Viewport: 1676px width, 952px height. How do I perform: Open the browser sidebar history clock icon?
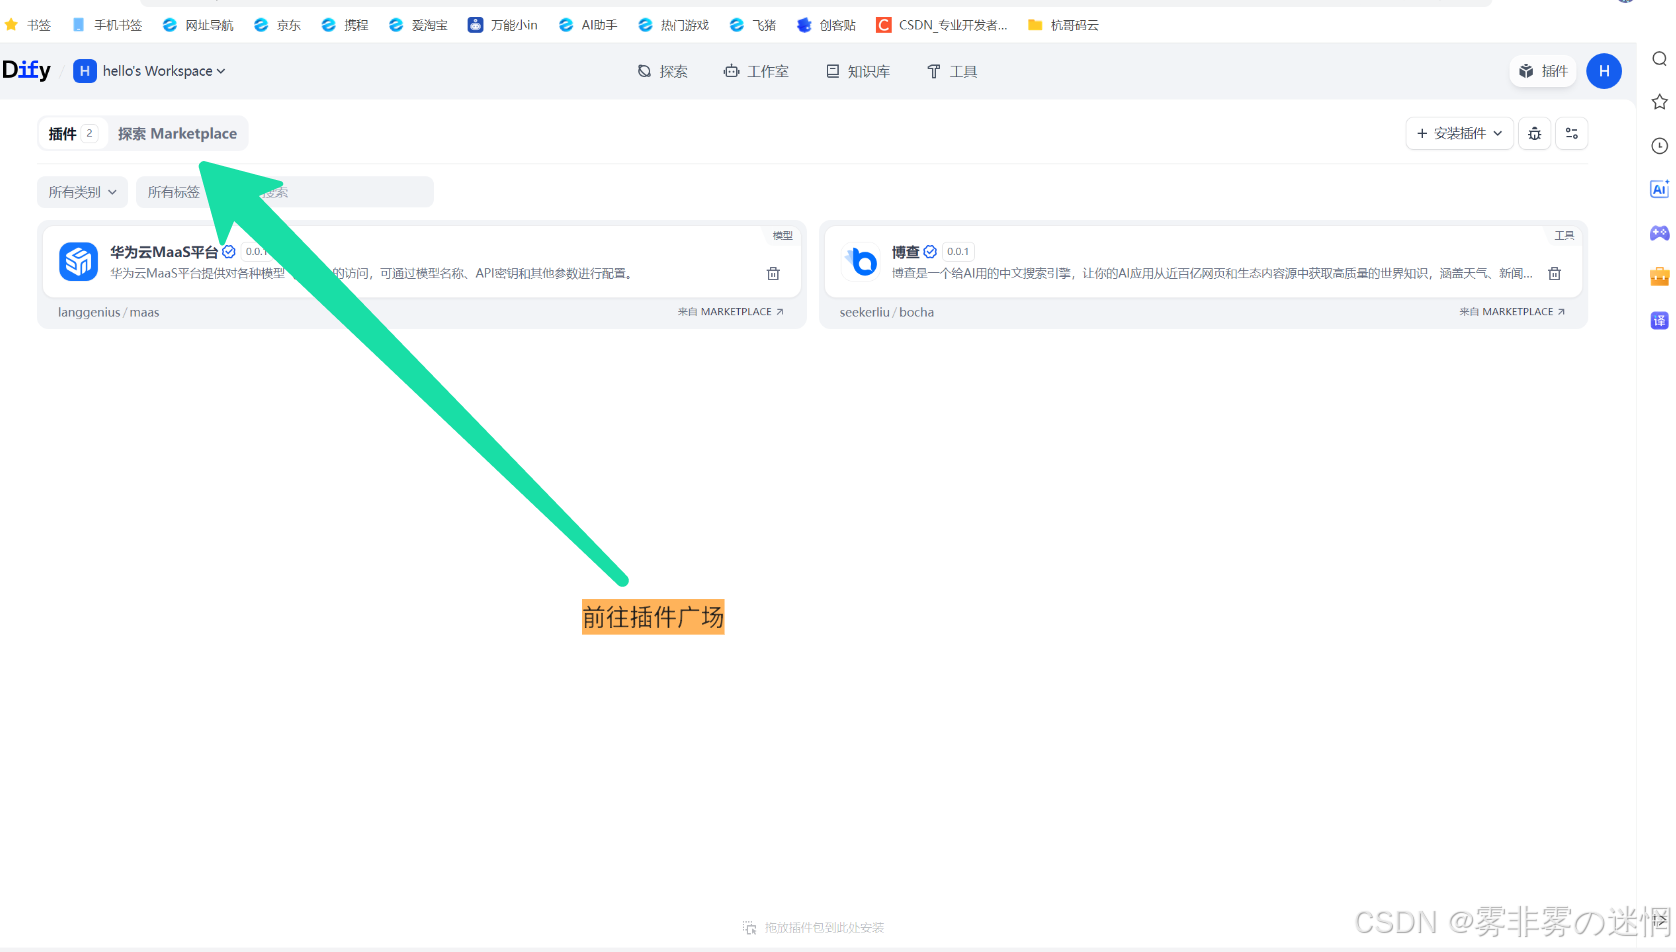pos(1659,146)
